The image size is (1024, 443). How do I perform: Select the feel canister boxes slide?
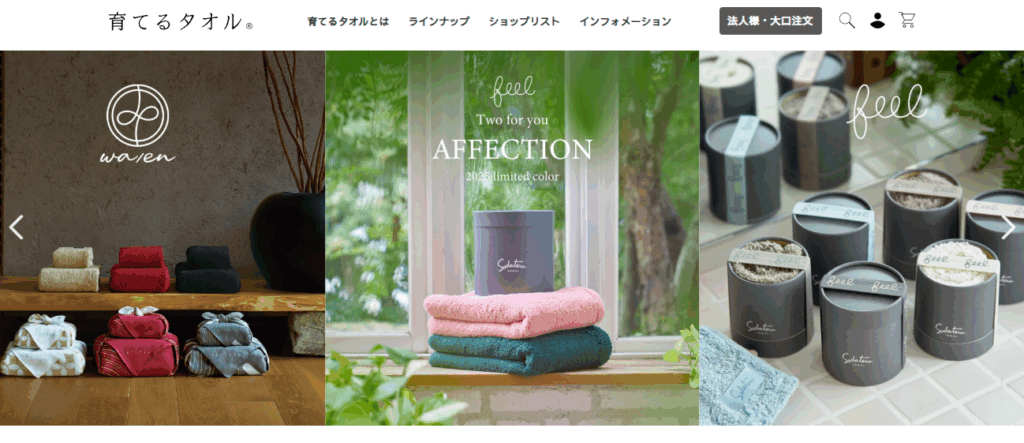pos(861,238)
